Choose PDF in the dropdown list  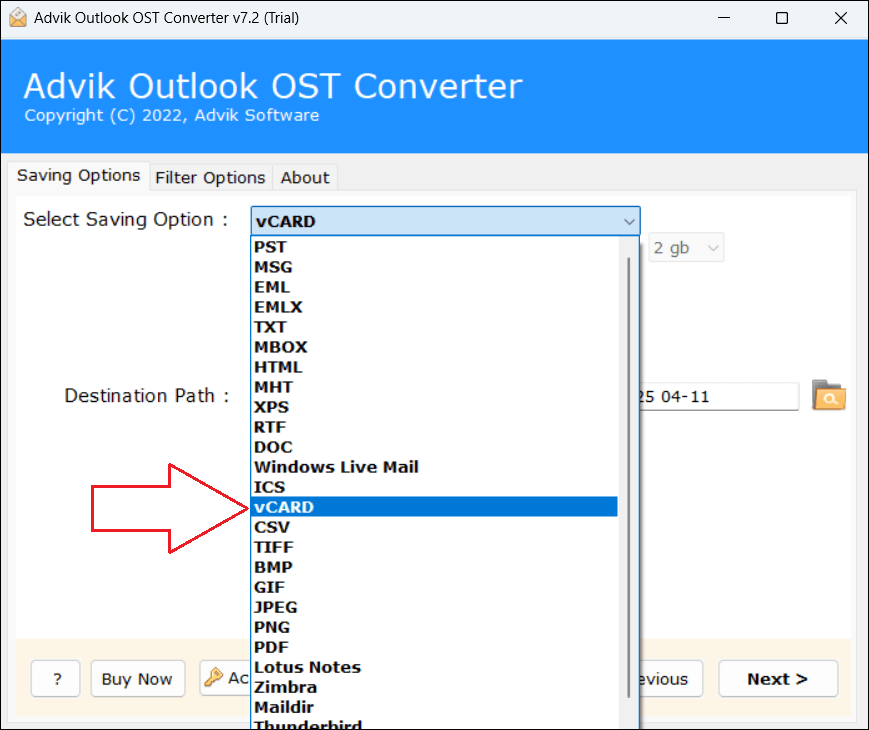click(435, 647)
